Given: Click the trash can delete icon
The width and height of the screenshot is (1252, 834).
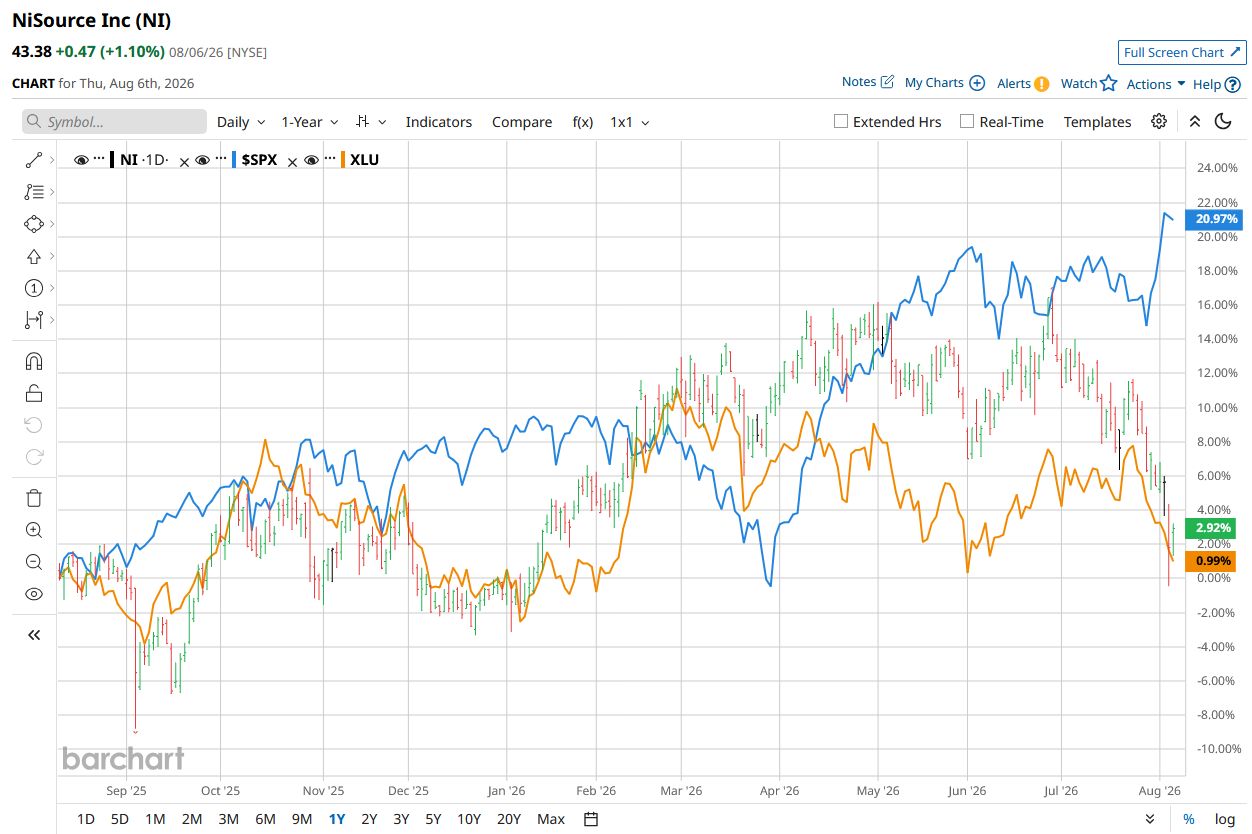Looking at the screenshot, I should (x=34, y=498).
